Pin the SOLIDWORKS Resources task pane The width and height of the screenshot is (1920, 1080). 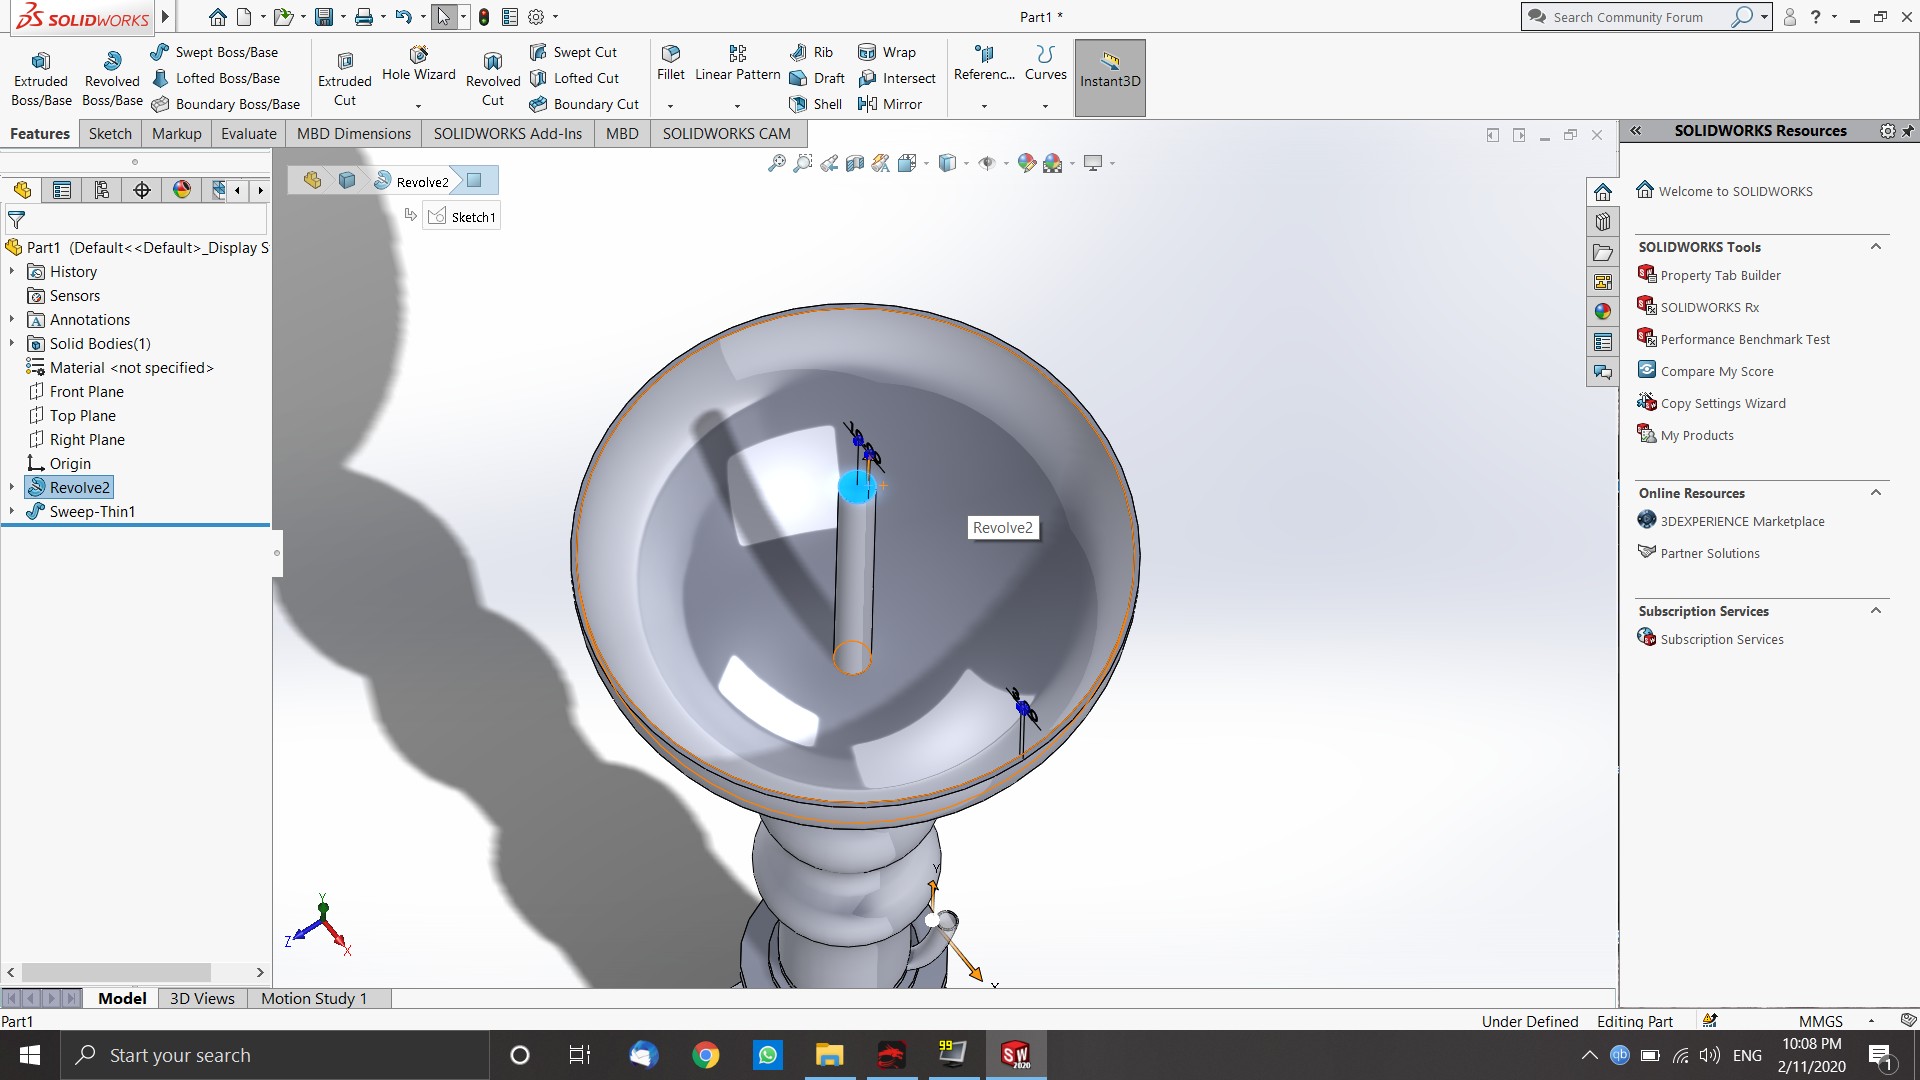coord(1908,131)
